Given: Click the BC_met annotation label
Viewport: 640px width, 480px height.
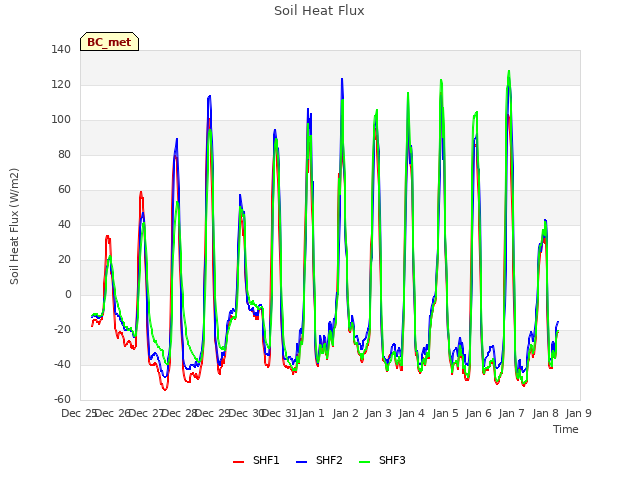Looking at the screenshot, I should coord(109,42).
